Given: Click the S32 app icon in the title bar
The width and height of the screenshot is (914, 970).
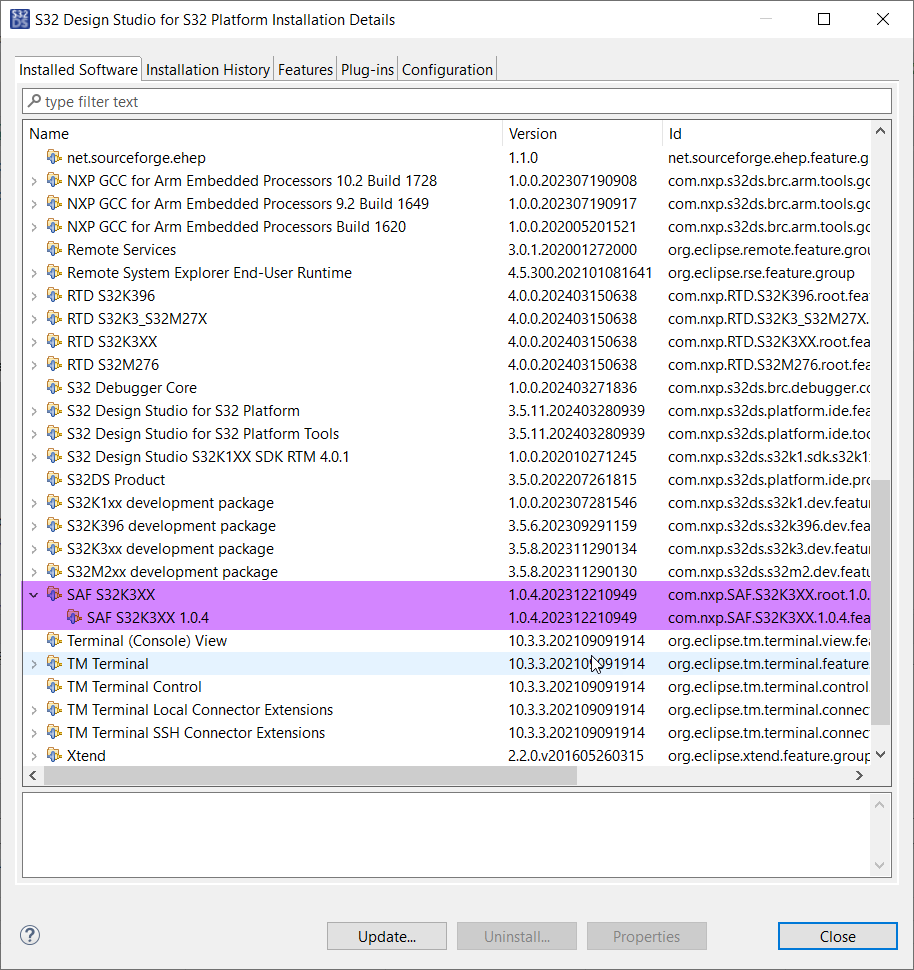Looking at the screenshot, I should coord(19,19).
